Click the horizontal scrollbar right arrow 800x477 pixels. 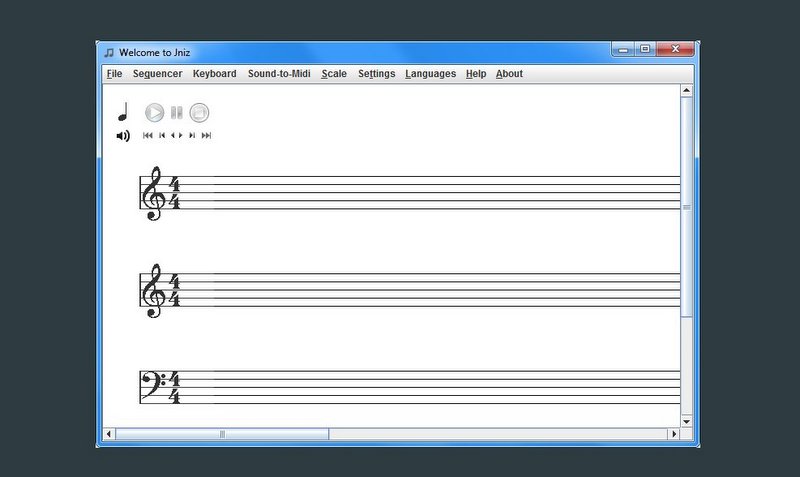(674, 434)
